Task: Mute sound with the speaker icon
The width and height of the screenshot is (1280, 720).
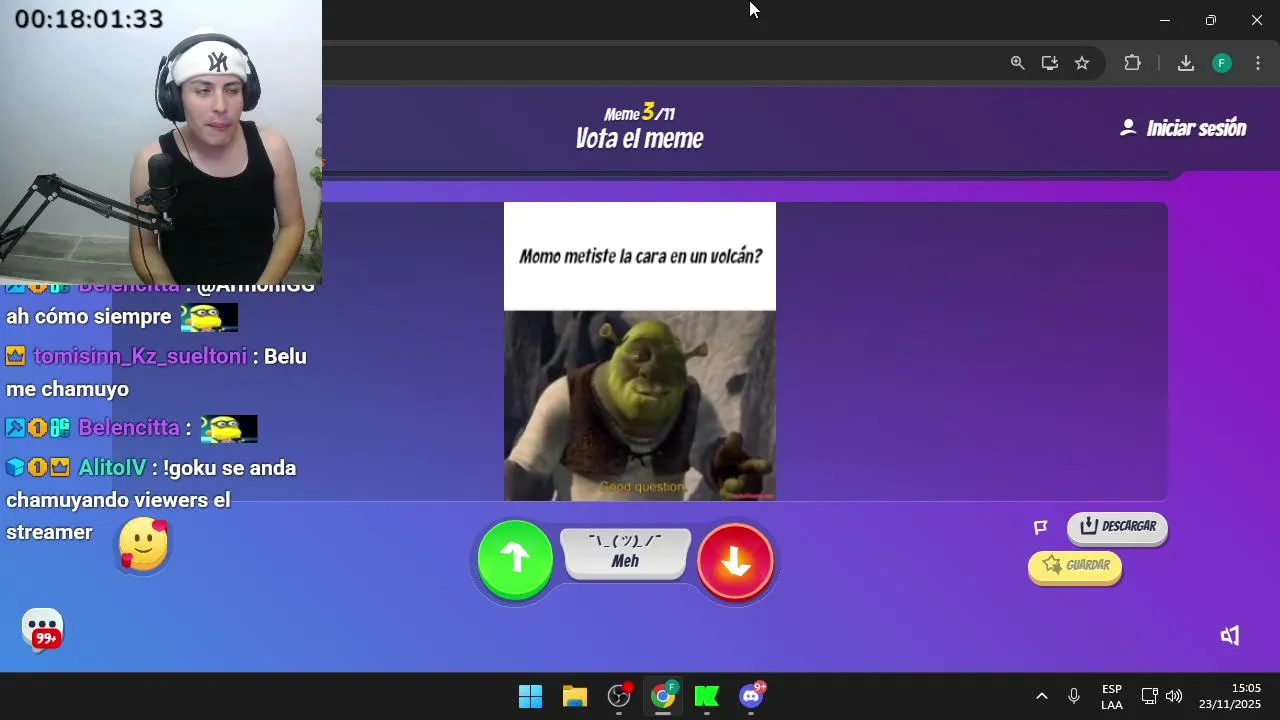Action: click(1230, 636)
